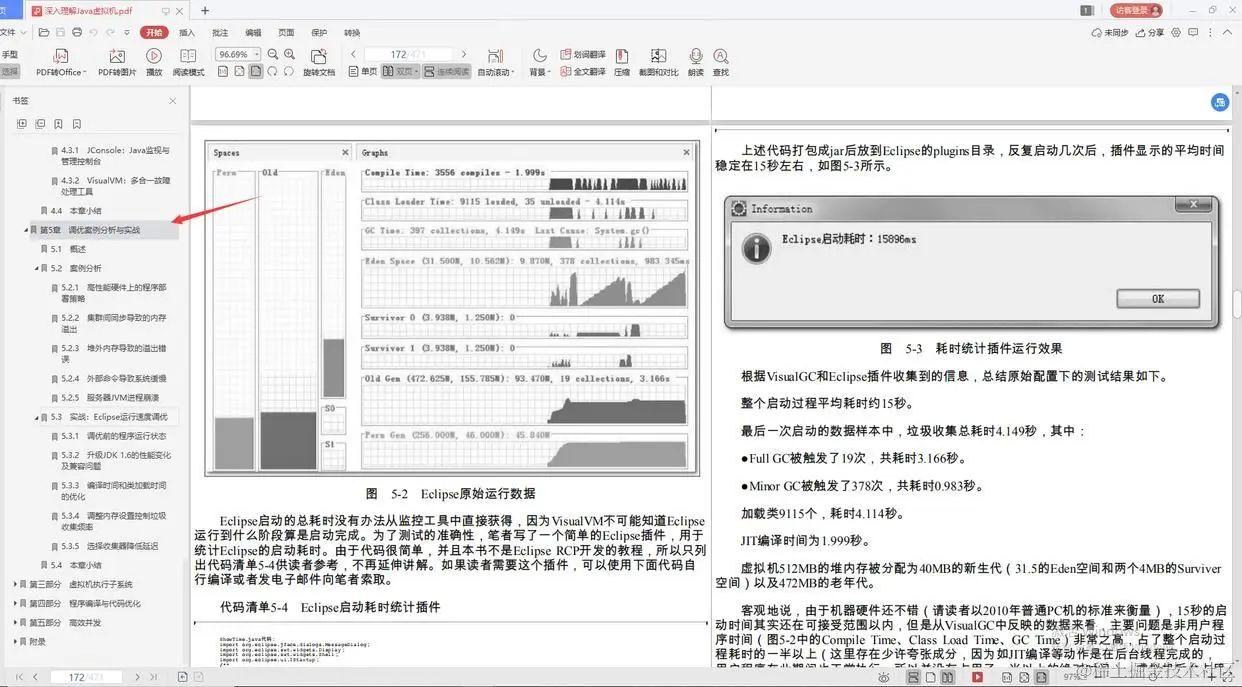This screenshot has height=687, width=1242.
Task: Open a new tab with plus button
Action: [205, 10]
